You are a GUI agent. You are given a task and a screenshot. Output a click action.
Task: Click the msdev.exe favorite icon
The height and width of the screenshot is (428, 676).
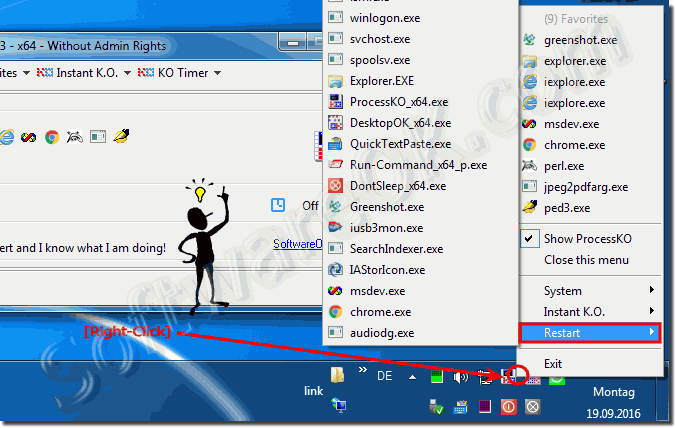[x=530, y=124]
